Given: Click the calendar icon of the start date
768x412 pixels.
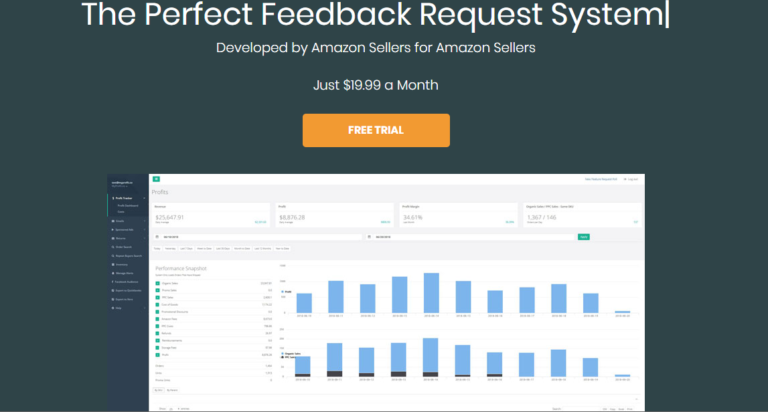Looking at the screenshot, I should [x=157, y=237].
